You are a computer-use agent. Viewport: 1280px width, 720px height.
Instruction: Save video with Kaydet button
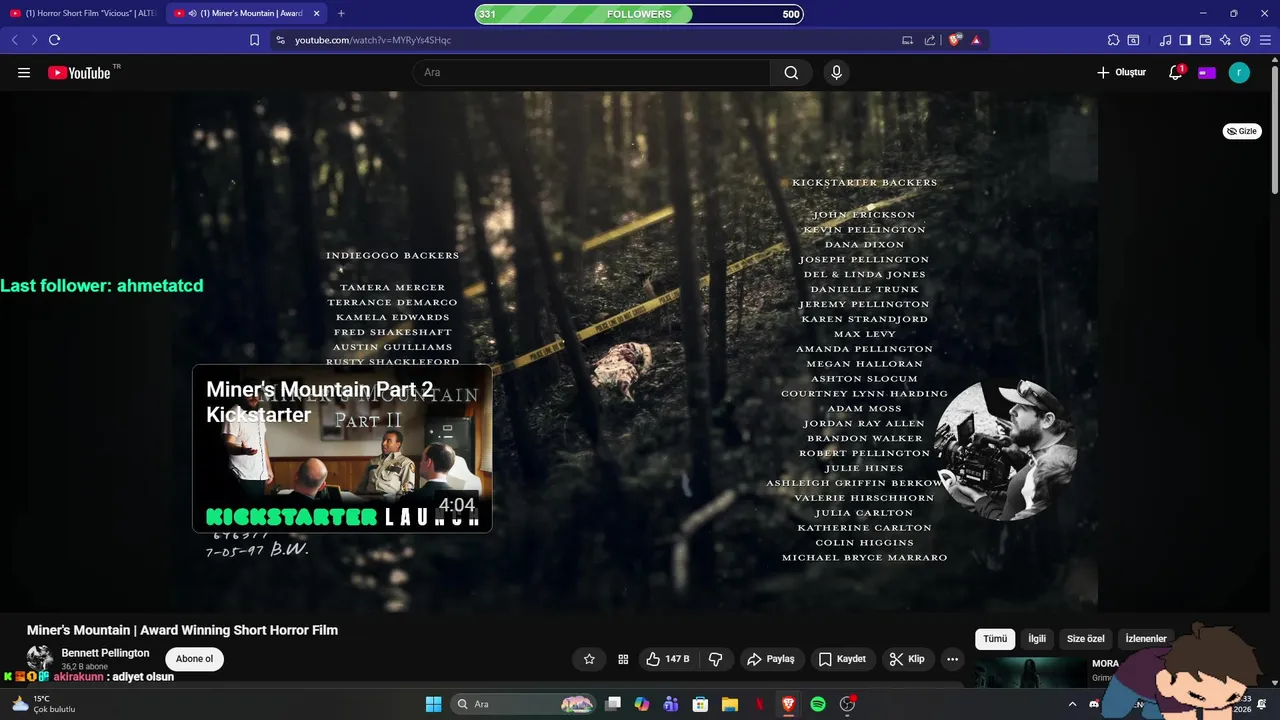(842, 659)
